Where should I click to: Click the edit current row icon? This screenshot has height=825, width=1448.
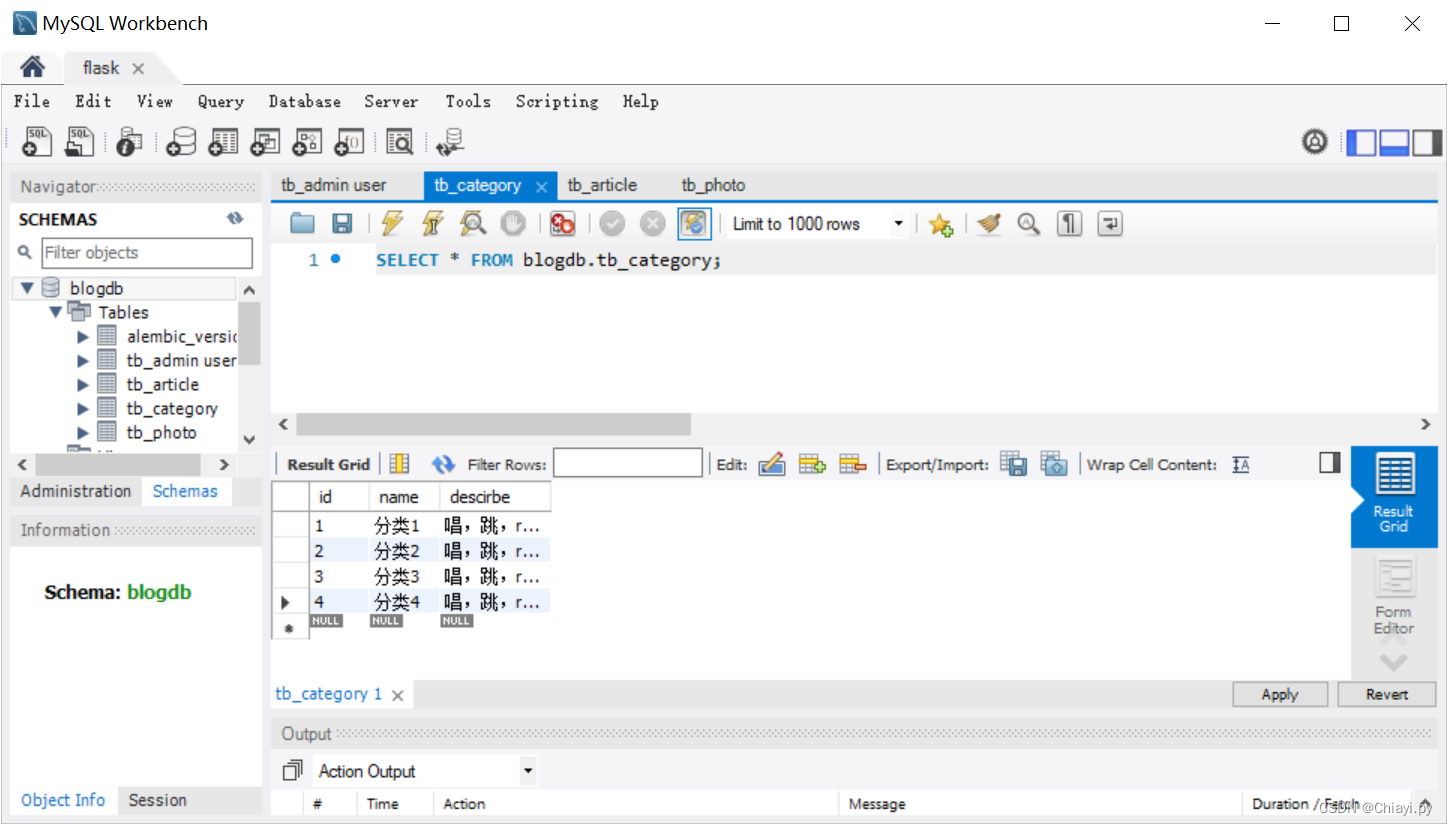coord(772,464)
